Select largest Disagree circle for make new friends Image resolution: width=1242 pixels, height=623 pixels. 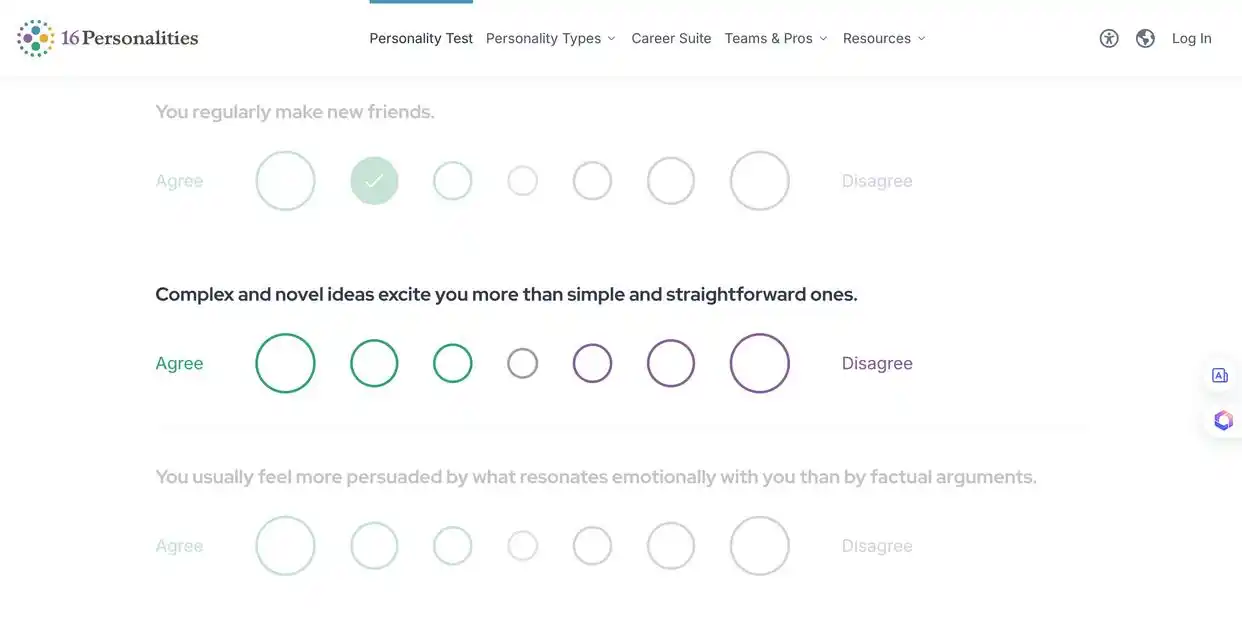[760, 181]
